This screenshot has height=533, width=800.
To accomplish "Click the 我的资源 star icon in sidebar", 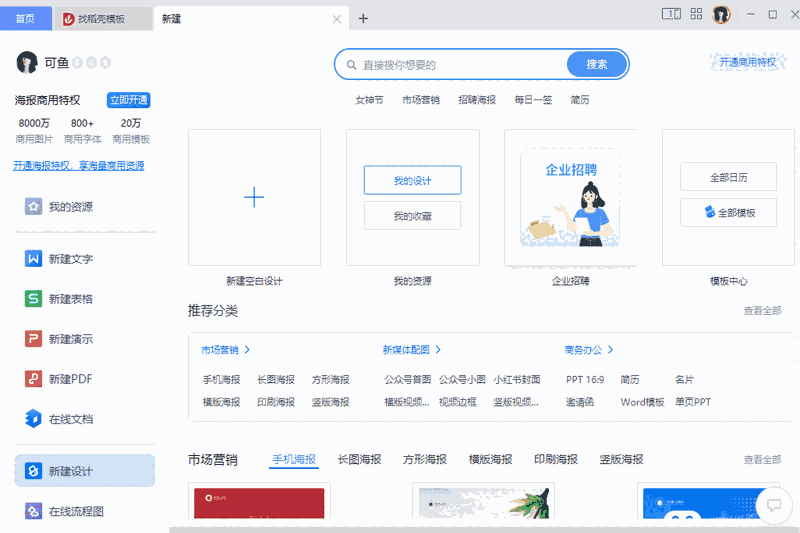I will (33, 207).
